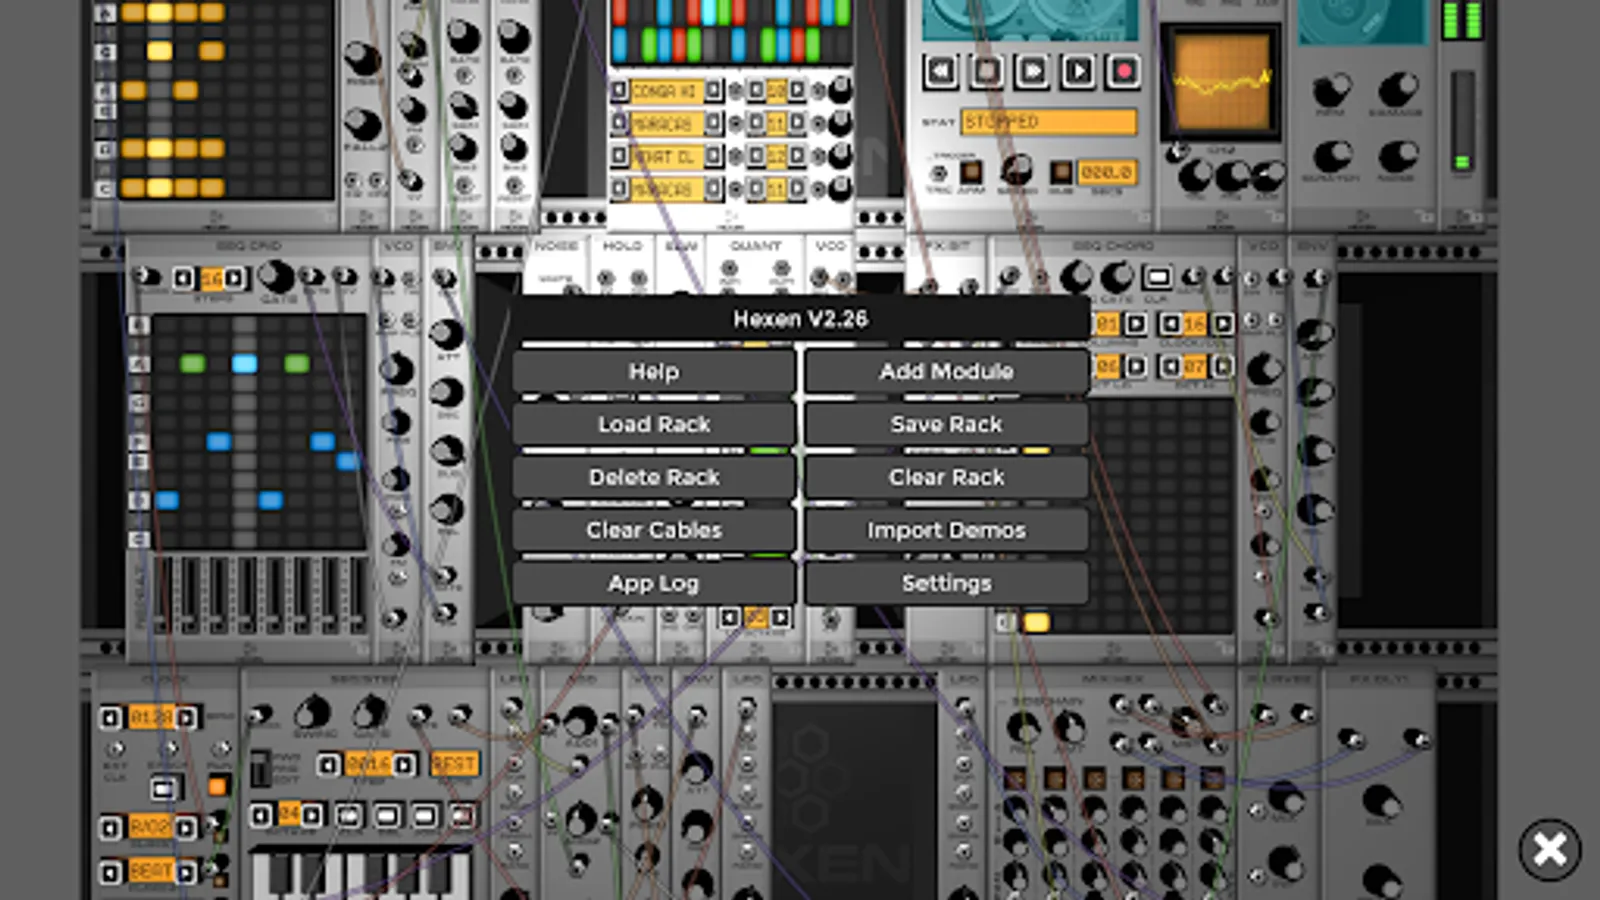Click next arrow beside R/02 value

tap(186, 828)
